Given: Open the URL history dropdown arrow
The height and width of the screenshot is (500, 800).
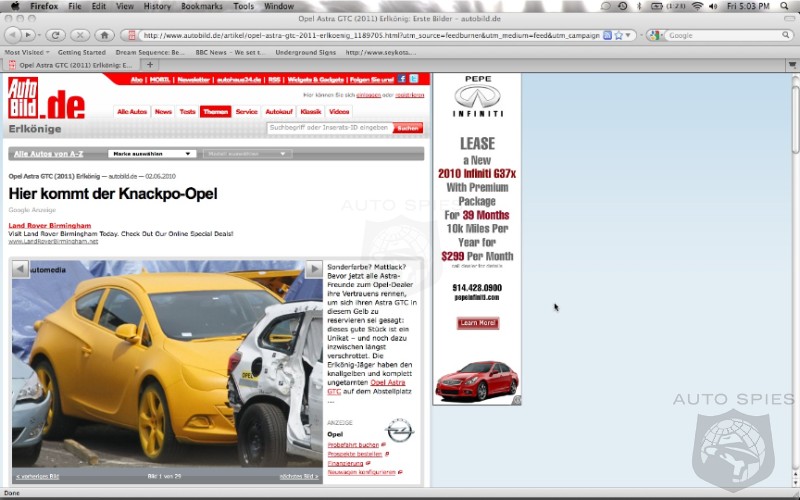Looking at the screenshot, I should [629, 35].
